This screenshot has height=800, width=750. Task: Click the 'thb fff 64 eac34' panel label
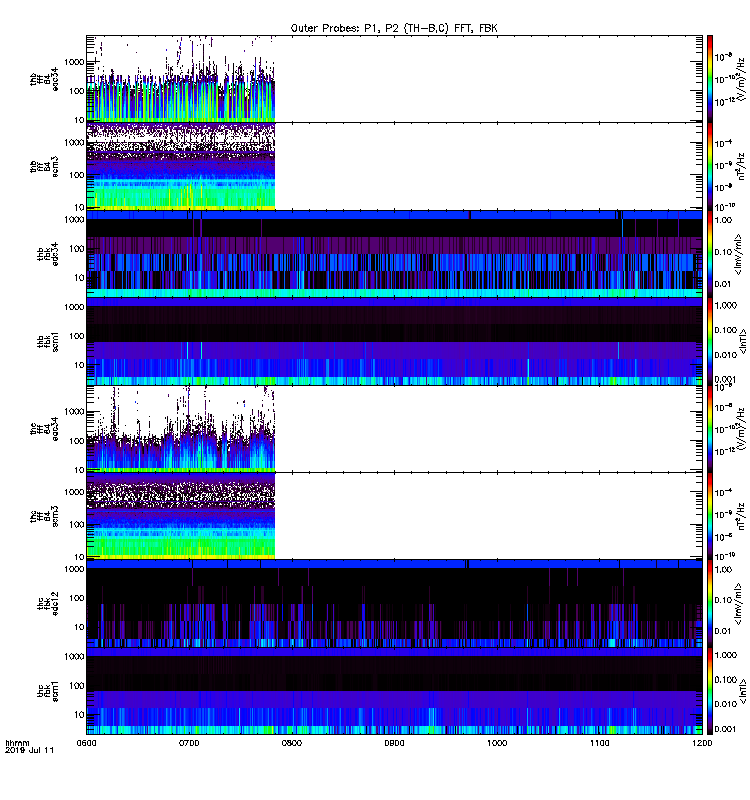pyautogui.click(x=44, y=80)
